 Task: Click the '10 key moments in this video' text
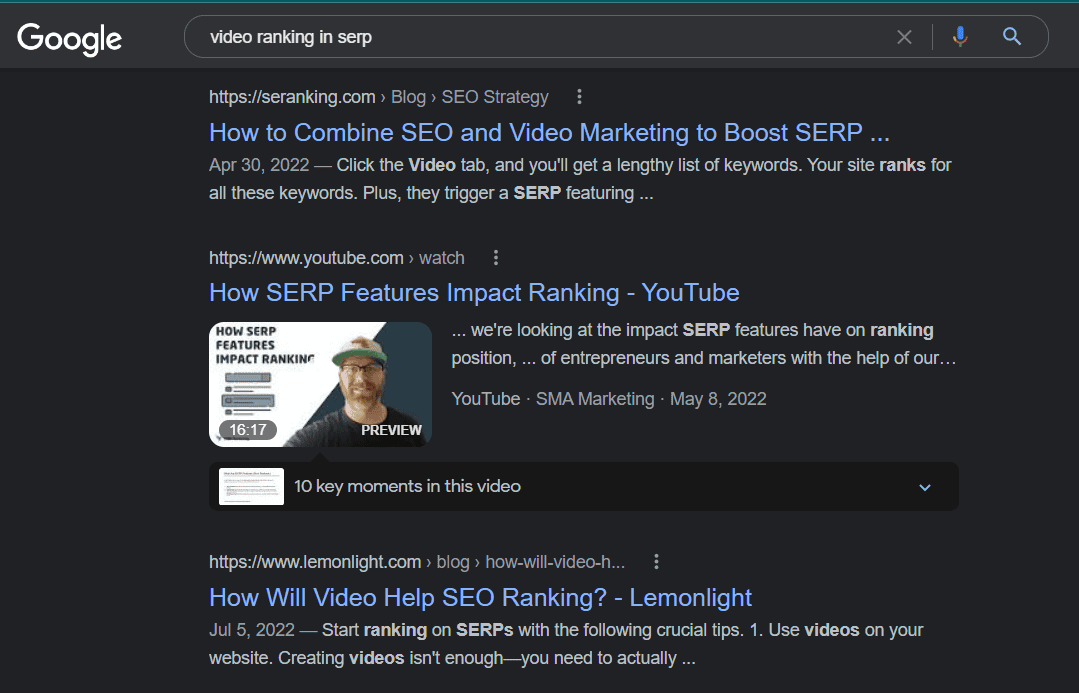point(407,487)
